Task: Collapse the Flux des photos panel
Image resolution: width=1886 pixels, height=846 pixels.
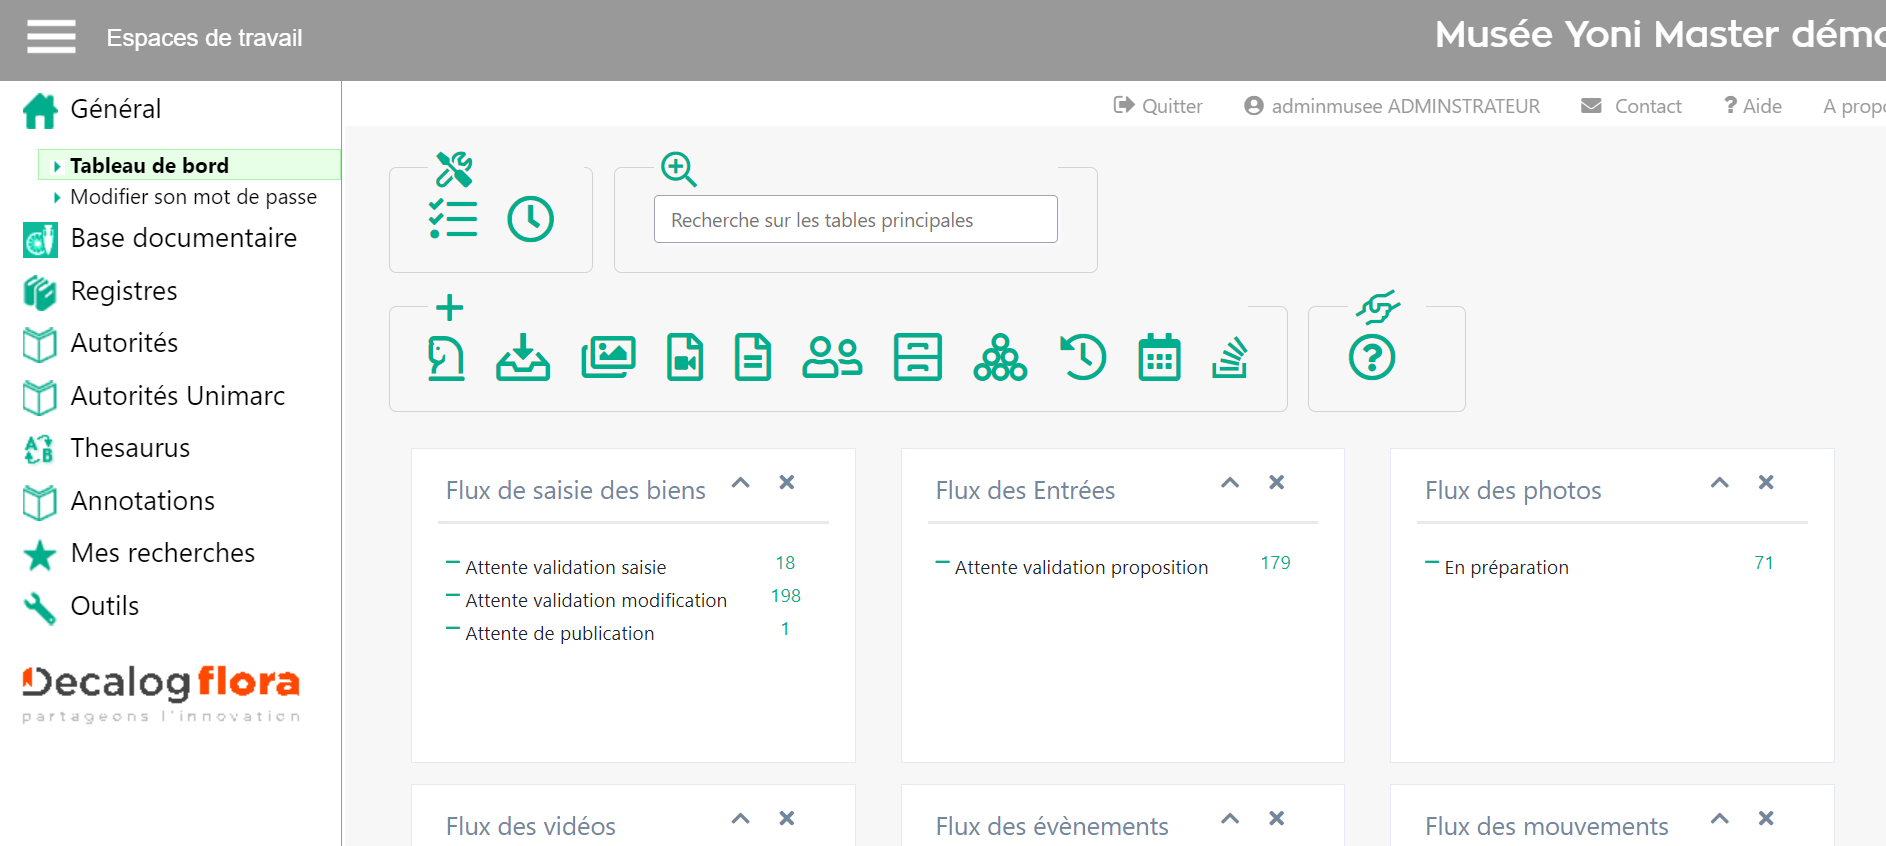Action: click(x=1720, y=483)
